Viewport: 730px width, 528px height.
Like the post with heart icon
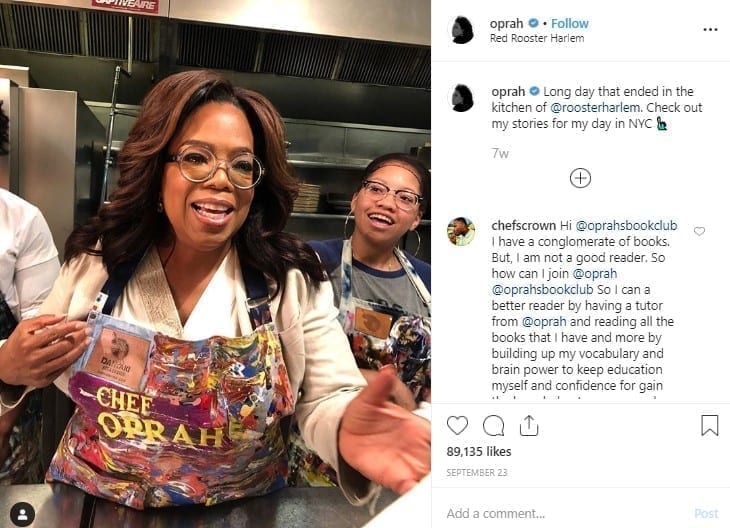click(x=457, y=426)
